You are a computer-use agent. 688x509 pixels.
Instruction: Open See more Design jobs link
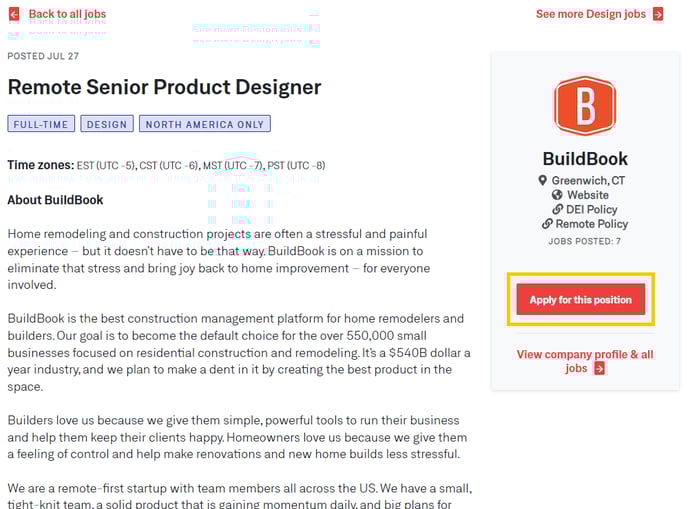[x=591, y=14]
